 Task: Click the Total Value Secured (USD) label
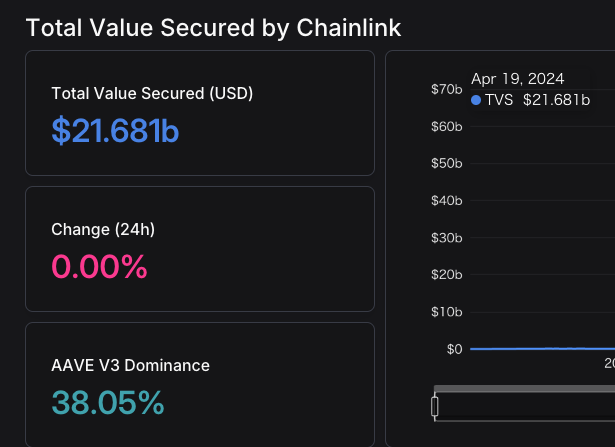[x=152, y=94]
